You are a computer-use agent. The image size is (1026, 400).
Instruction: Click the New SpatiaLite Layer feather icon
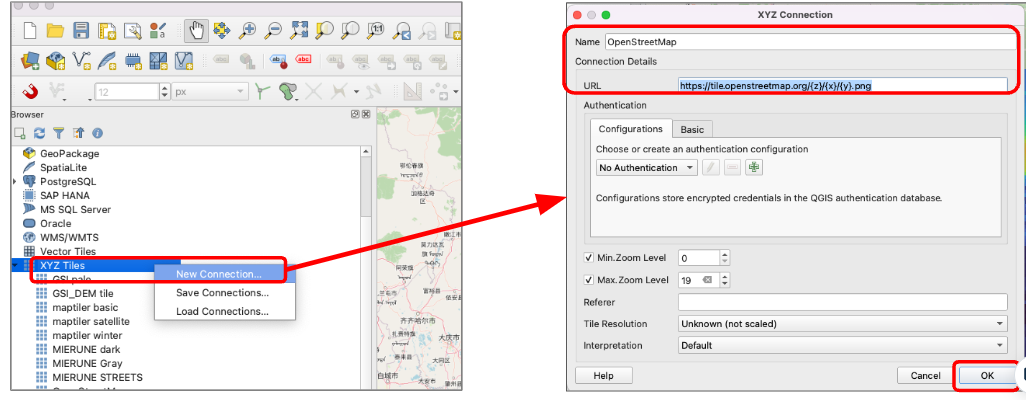click(107, 61)
